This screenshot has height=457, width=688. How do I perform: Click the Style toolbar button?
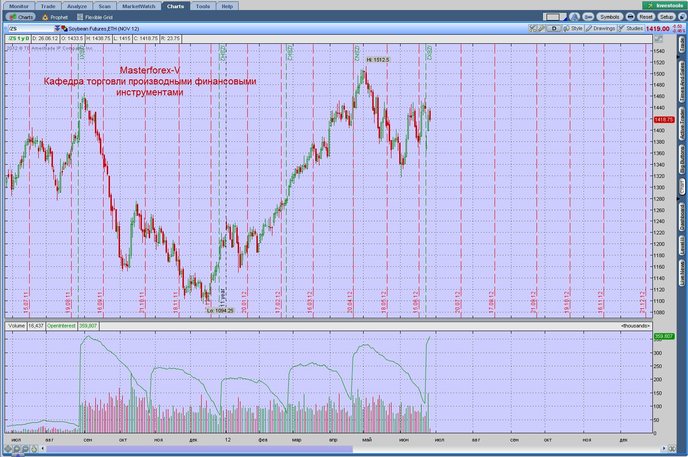(573, 28)
